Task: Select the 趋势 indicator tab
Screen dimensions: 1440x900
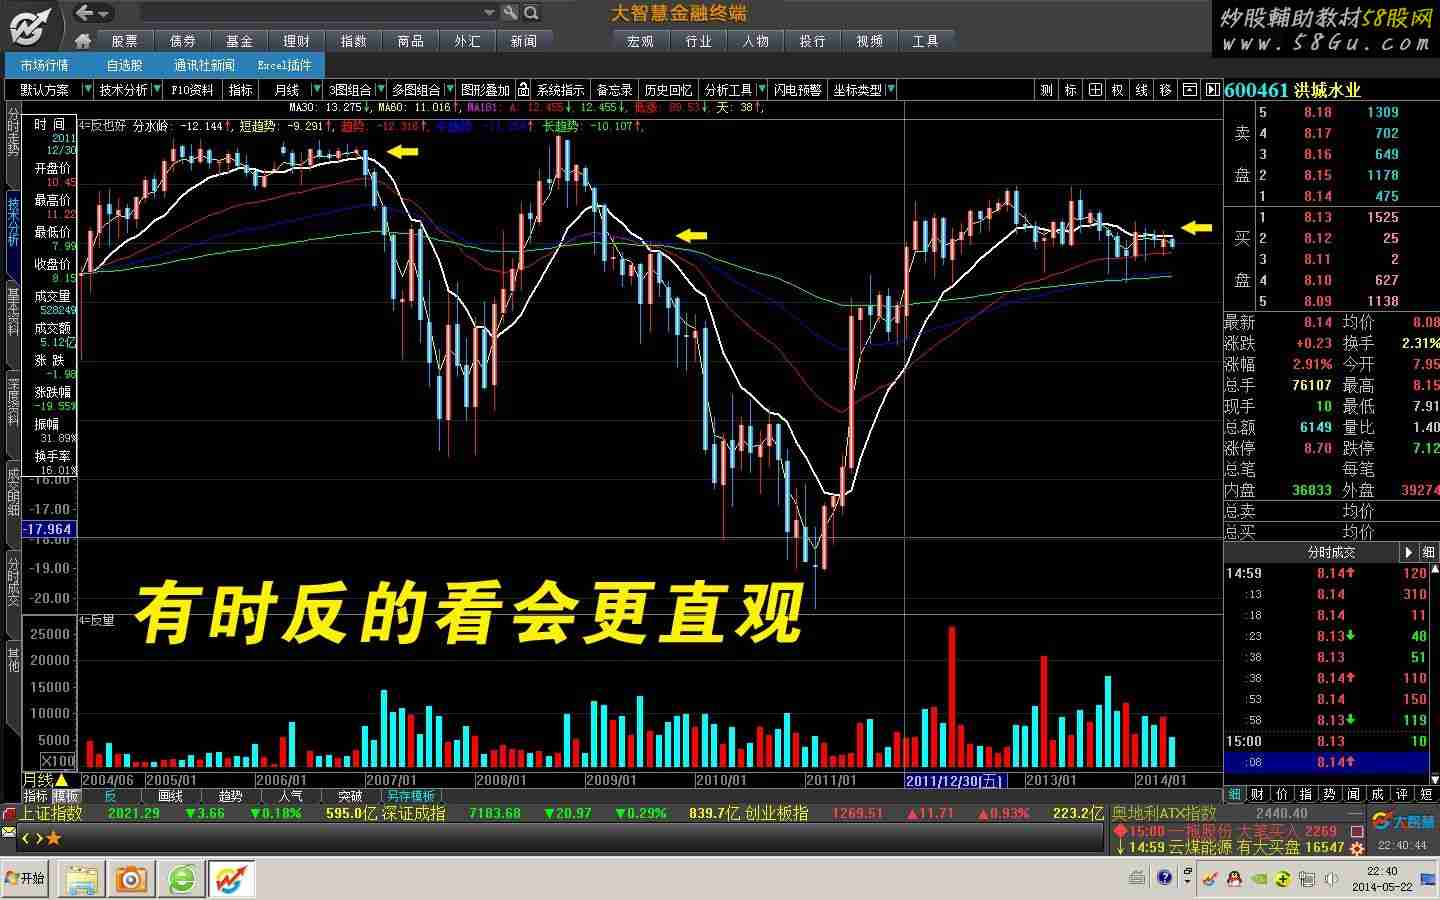Action: 231,797
